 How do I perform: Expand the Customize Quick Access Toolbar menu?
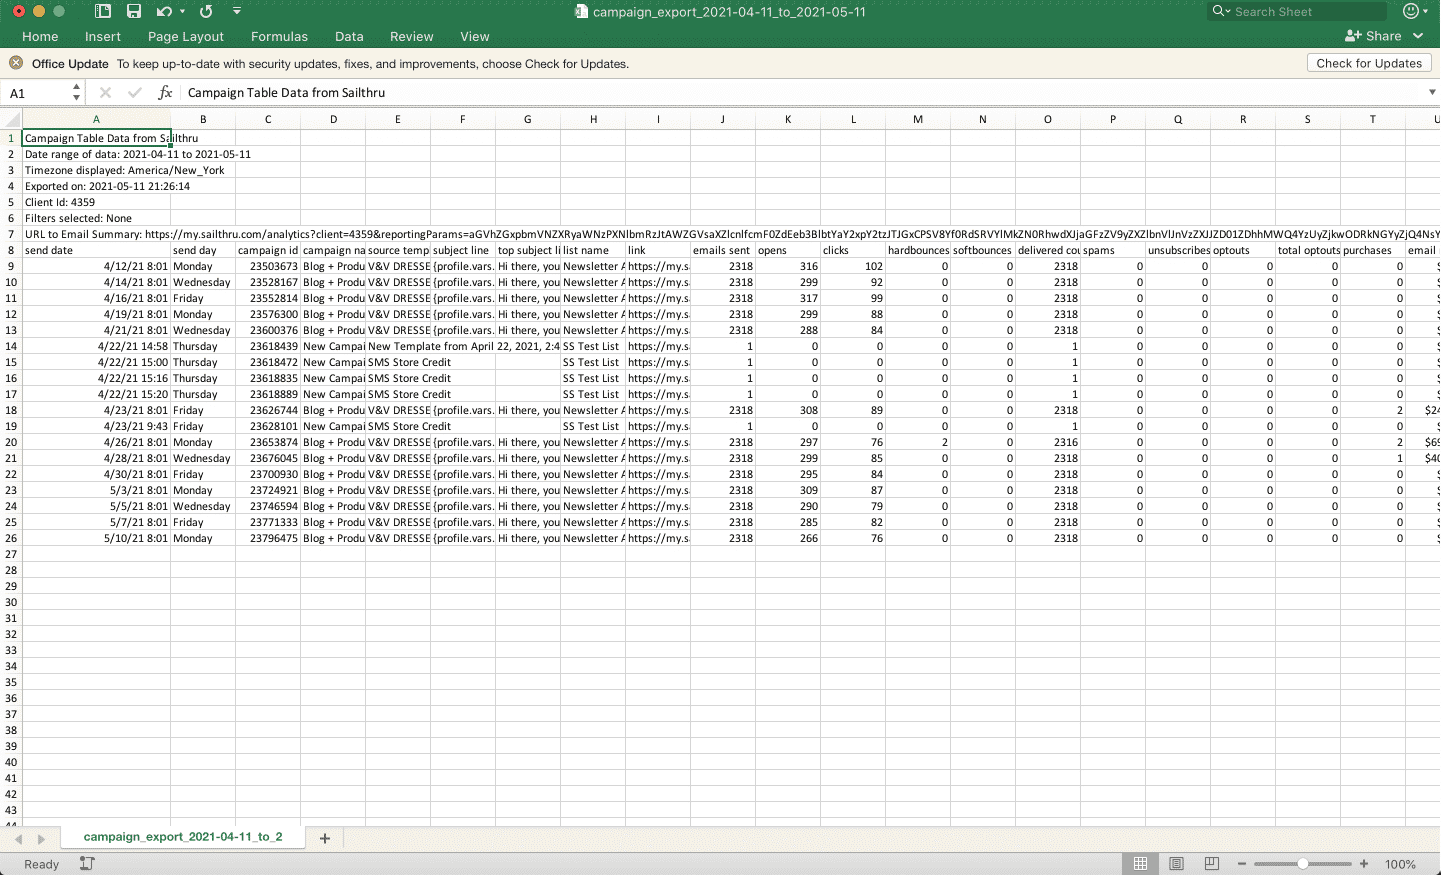[x=237, y=11]
